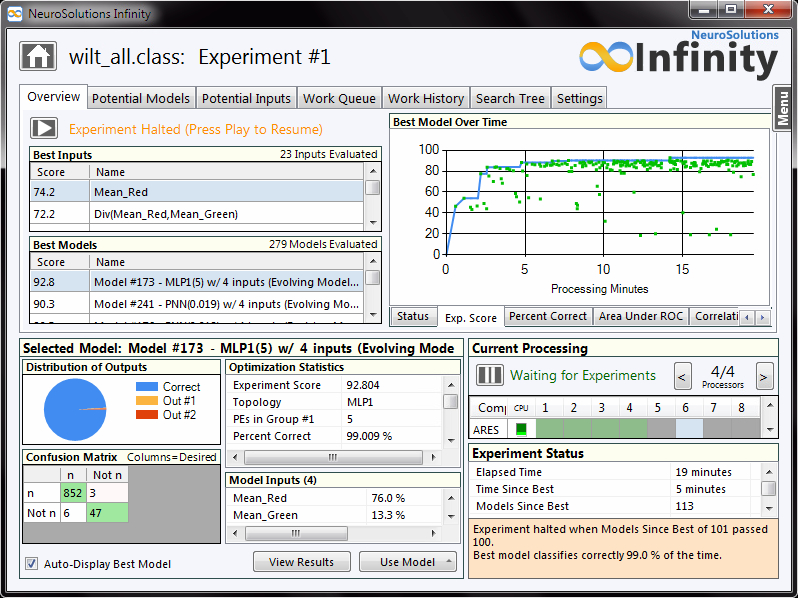
Task: Maximize the NeuroSolutions Infinity window
Action: click(x=731, y=10)
